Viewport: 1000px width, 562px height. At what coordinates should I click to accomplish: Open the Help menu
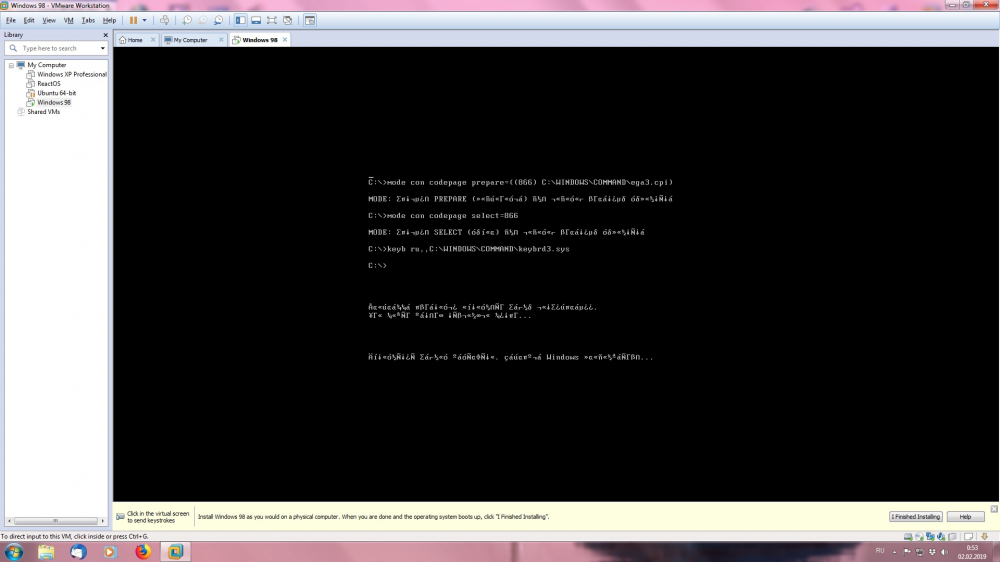coord(109,20)
